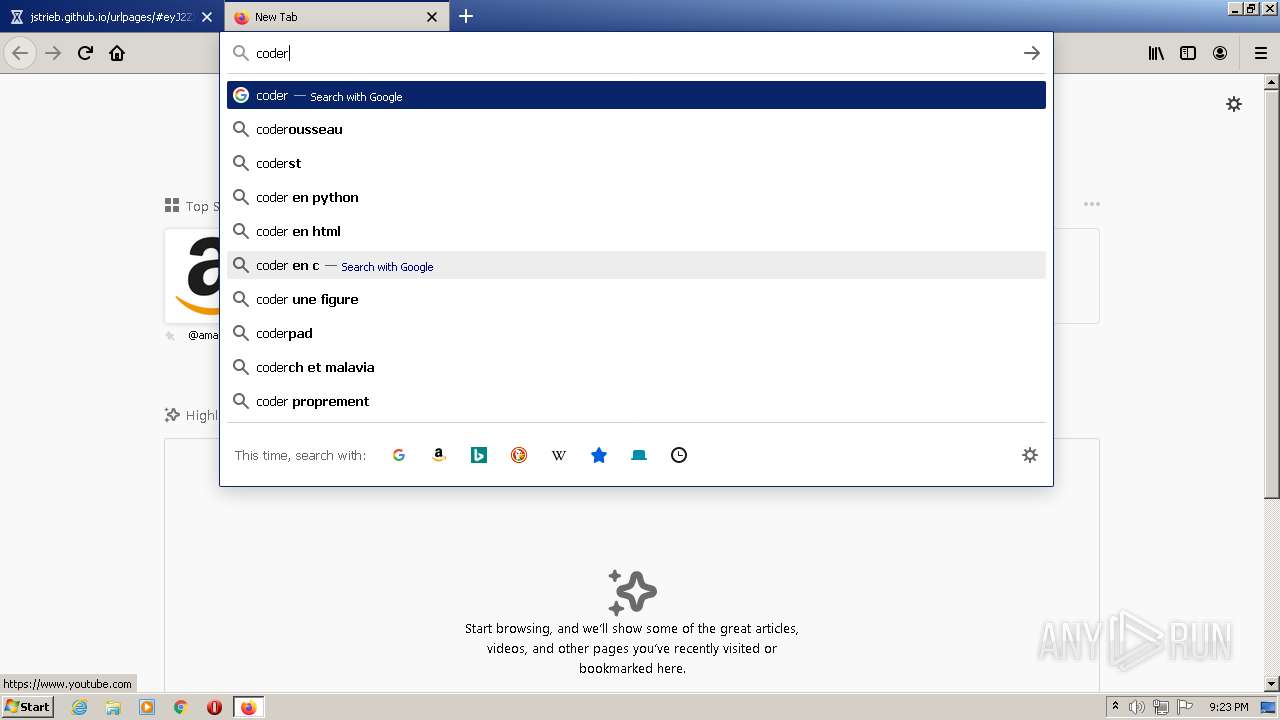
Task: Search this time with Bing icon
Action: (479, 455)
